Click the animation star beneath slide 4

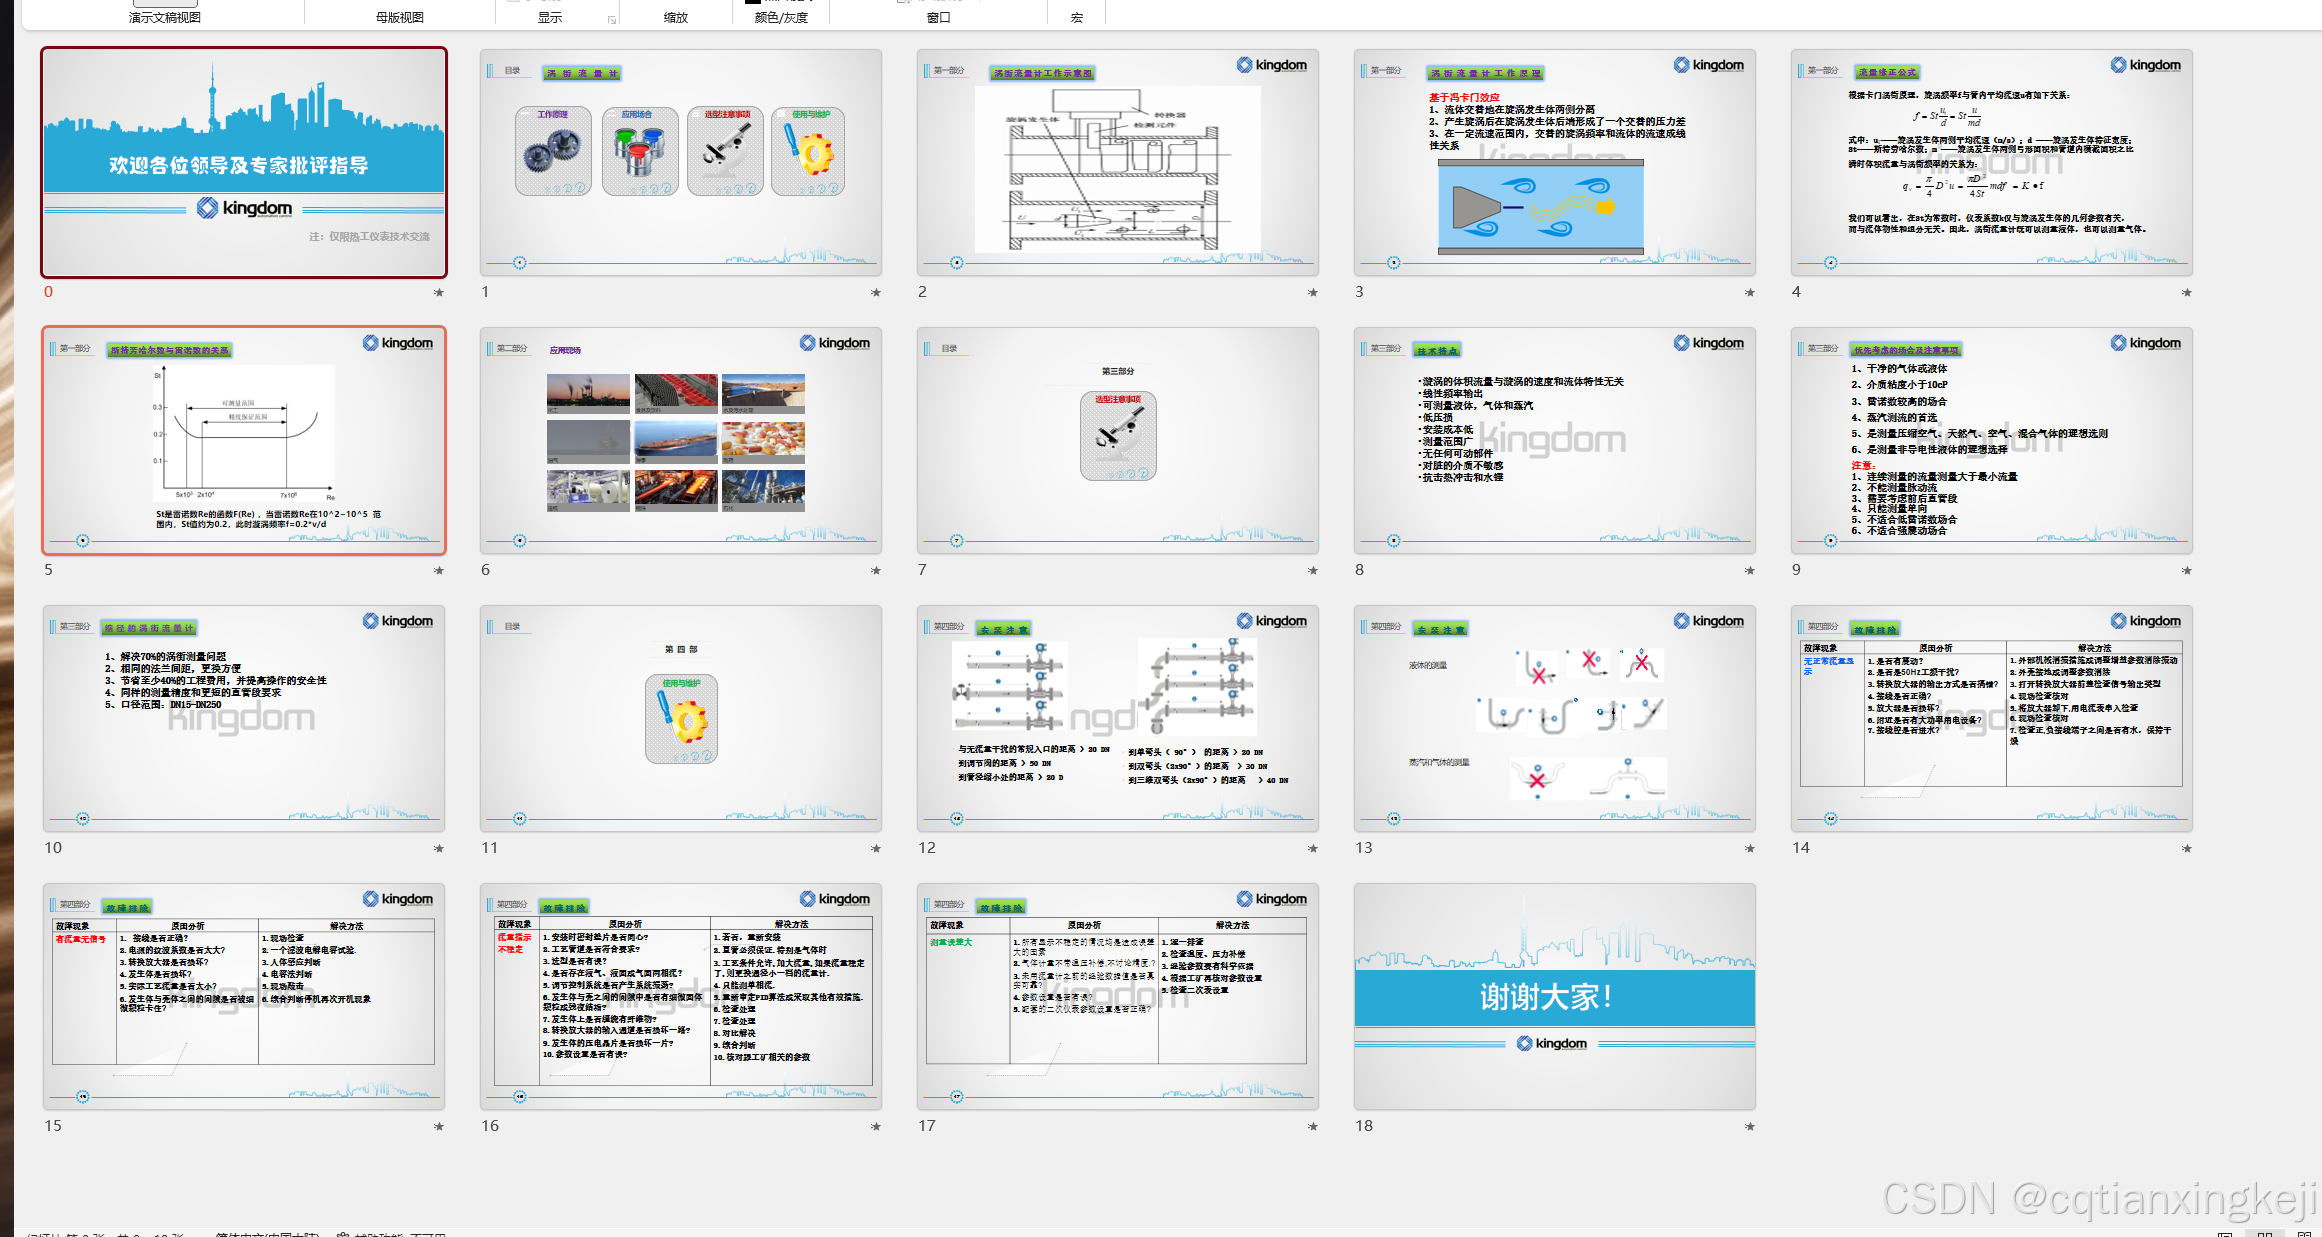[2187, 292]
